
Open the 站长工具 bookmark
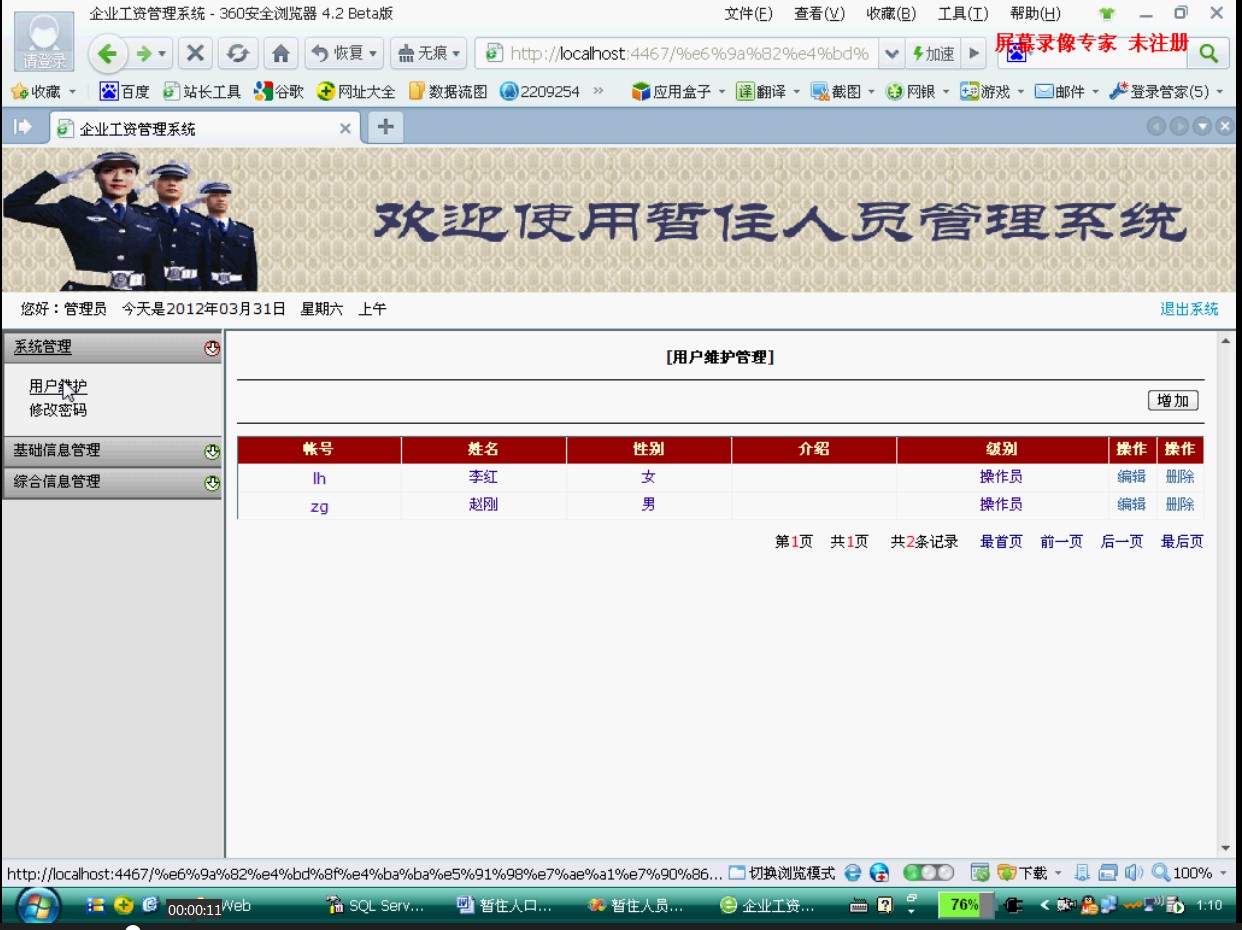[x=202, y=91]
